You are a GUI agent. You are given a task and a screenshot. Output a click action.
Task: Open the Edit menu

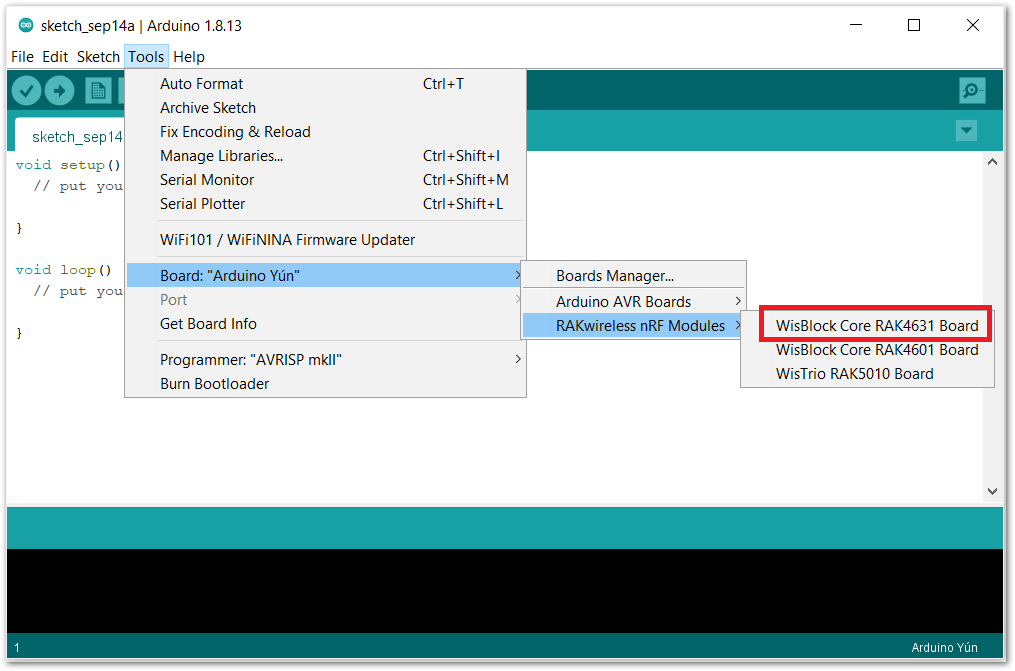point(55,57)
